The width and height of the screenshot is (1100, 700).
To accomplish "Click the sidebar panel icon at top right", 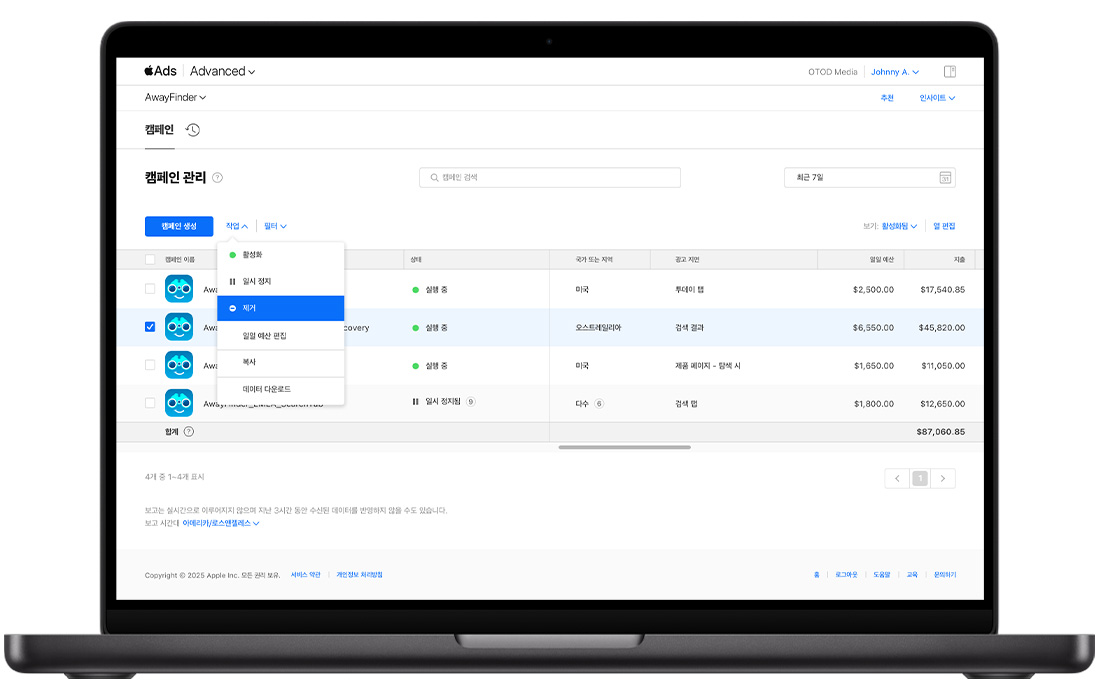I will 950,72.
